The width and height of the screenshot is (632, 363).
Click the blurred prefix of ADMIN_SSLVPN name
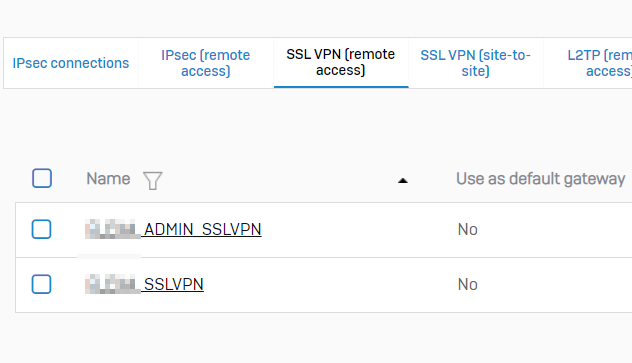(112, 229)
